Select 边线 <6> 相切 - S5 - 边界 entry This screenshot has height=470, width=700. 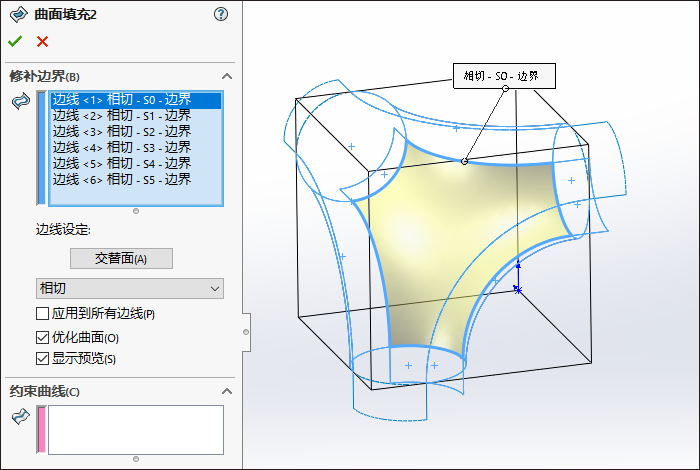(136, 179)
